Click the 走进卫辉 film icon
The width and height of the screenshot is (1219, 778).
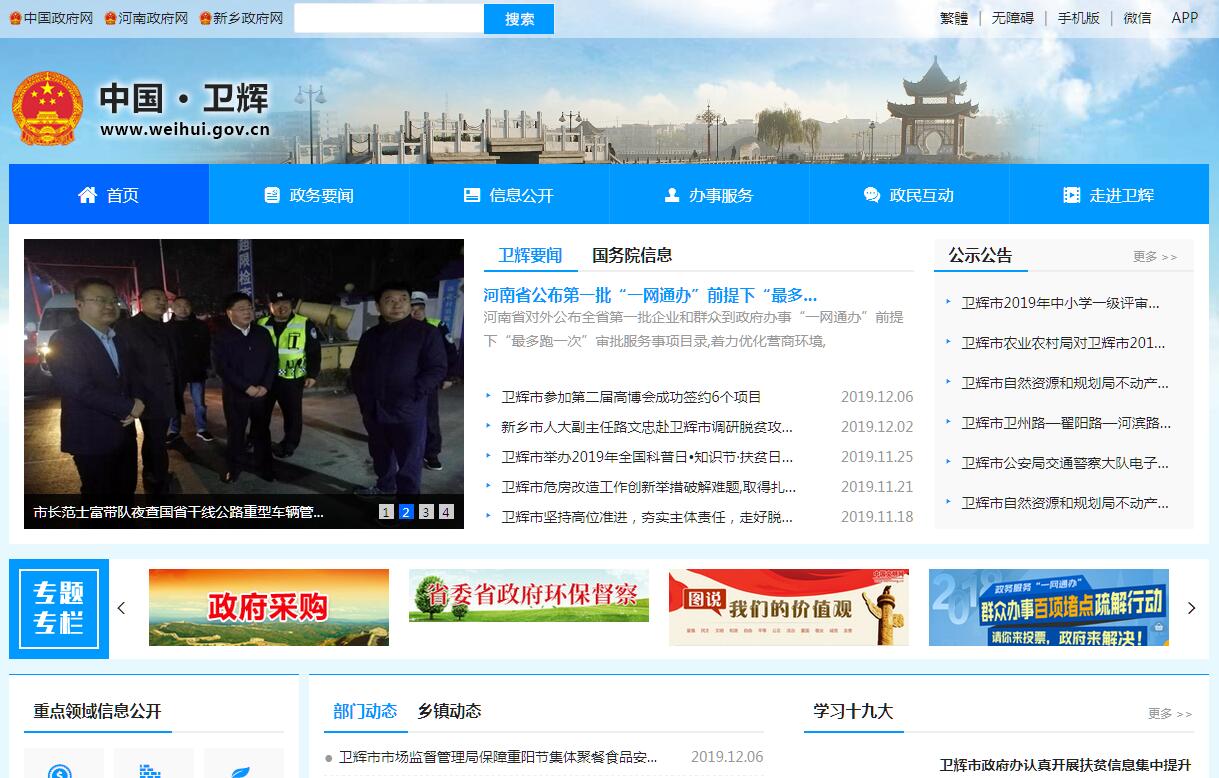[x=1072, y=195]
